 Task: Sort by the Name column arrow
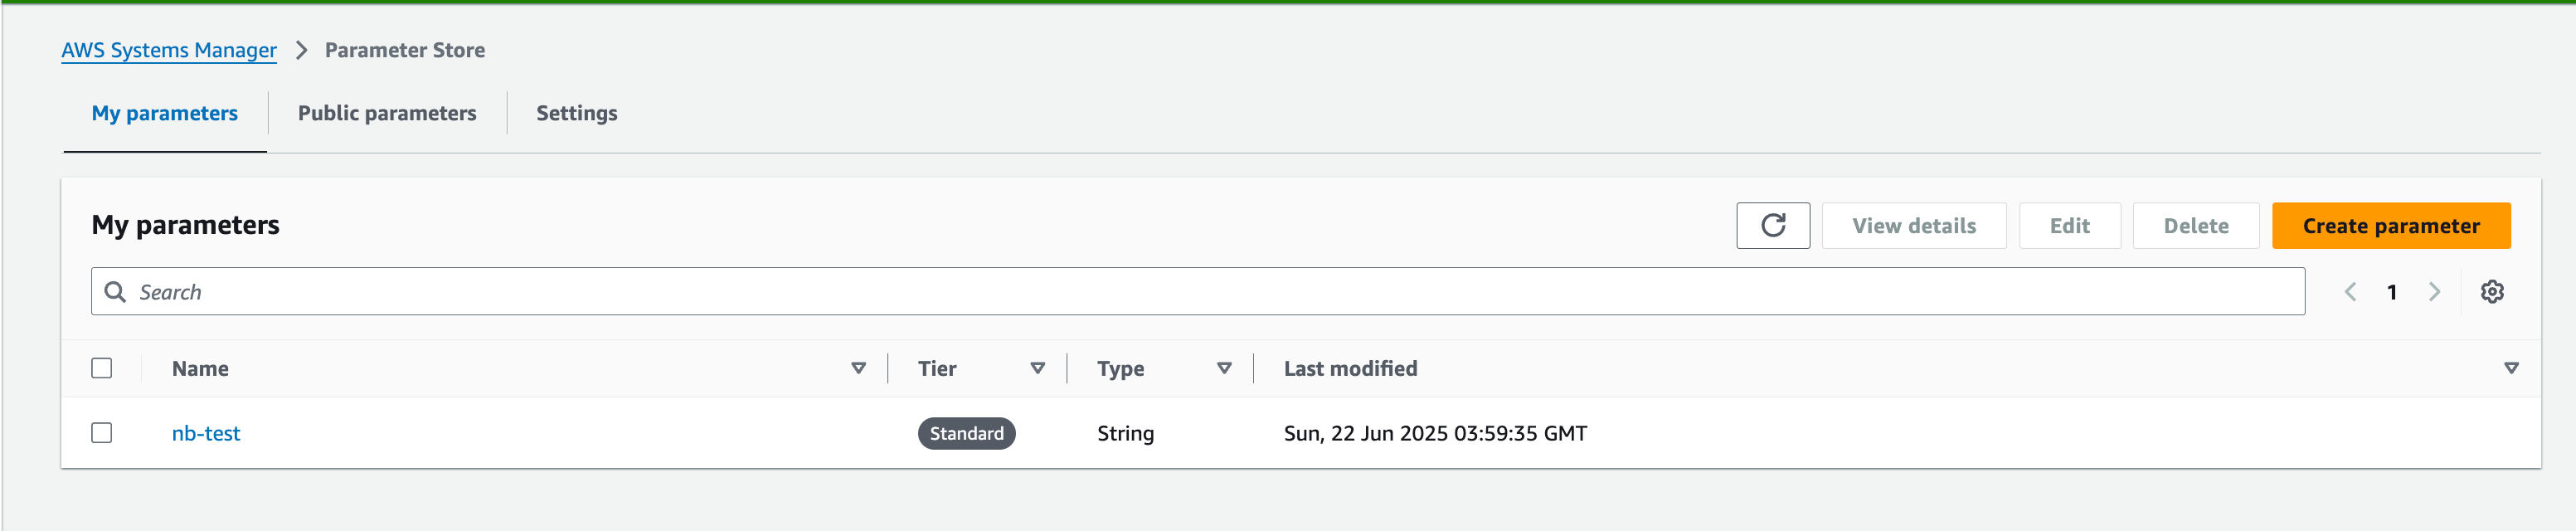(x=858, y=368)
